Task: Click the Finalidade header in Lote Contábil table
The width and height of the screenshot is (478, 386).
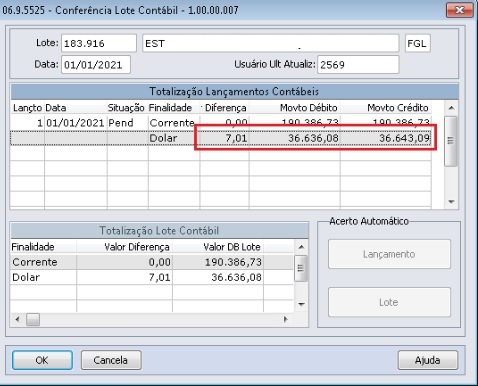Action: point(33,247)
